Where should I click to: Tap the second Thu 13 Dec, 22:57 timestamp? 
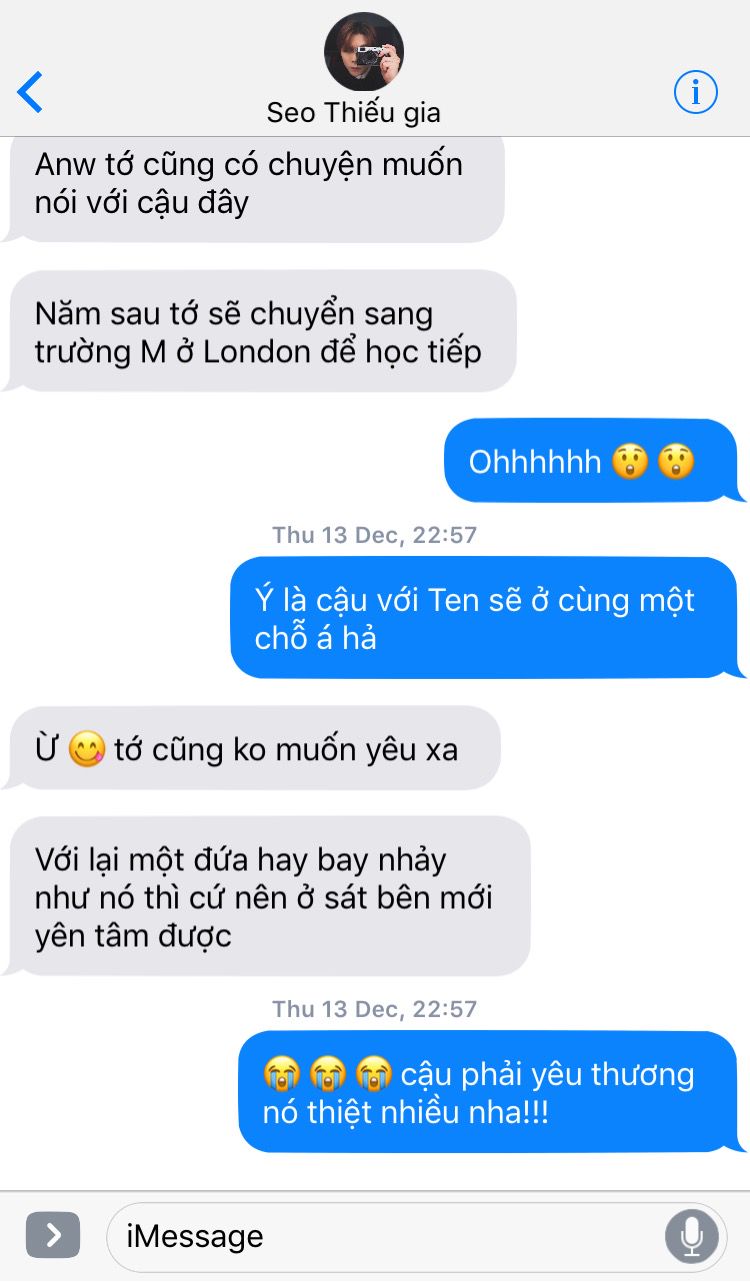click(x=375, y=1009)
